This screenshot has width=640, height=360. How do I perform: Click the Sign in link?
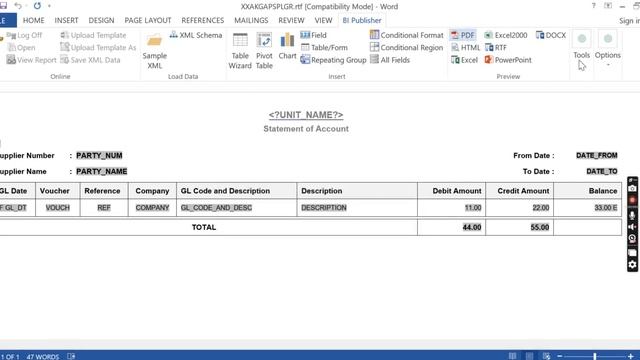pyautogui.click(x=629, y=20)
